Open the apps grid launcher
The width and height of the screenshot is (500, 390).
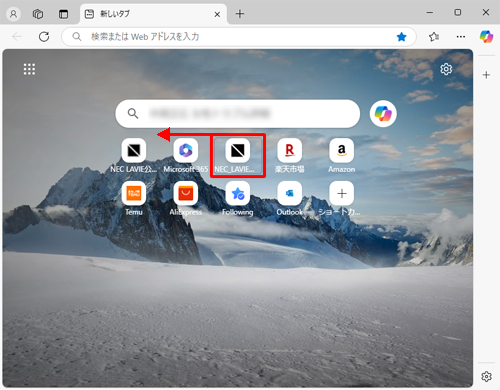point(29,69)
